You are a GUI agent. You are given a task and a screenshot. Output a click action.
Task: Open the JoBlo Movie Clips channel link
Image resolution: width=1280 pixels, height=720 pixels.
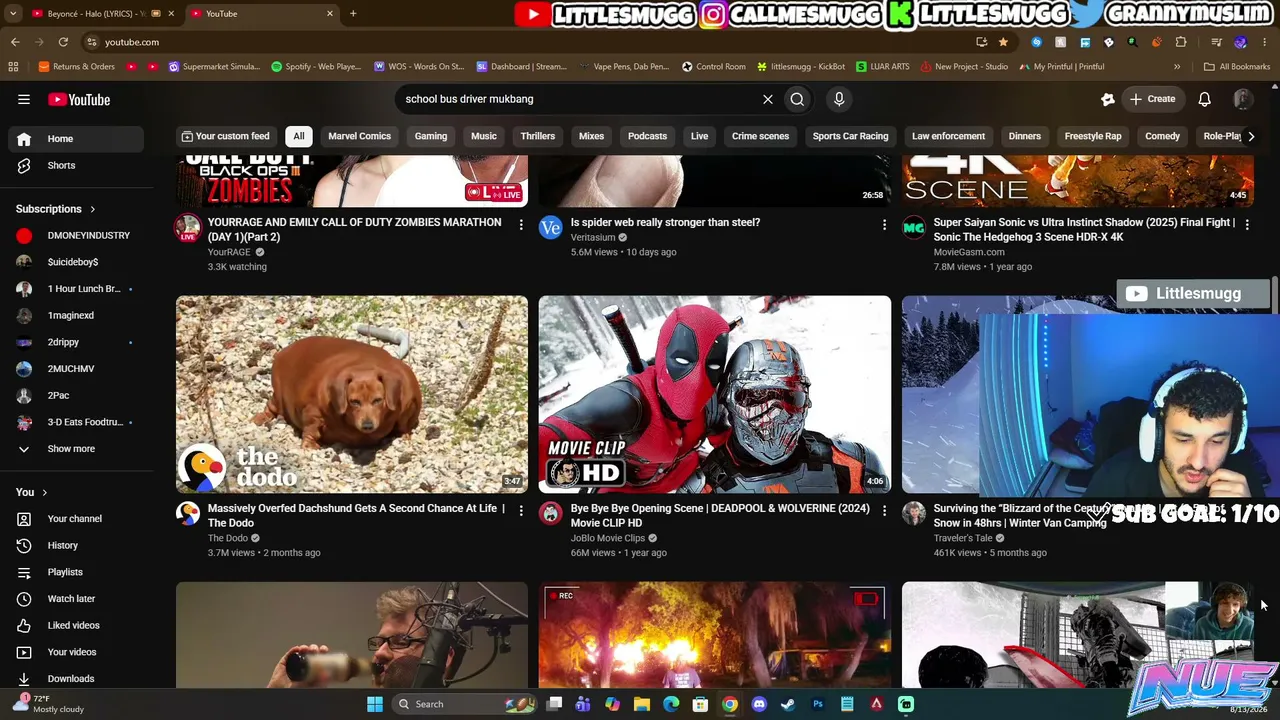(608, 538)
